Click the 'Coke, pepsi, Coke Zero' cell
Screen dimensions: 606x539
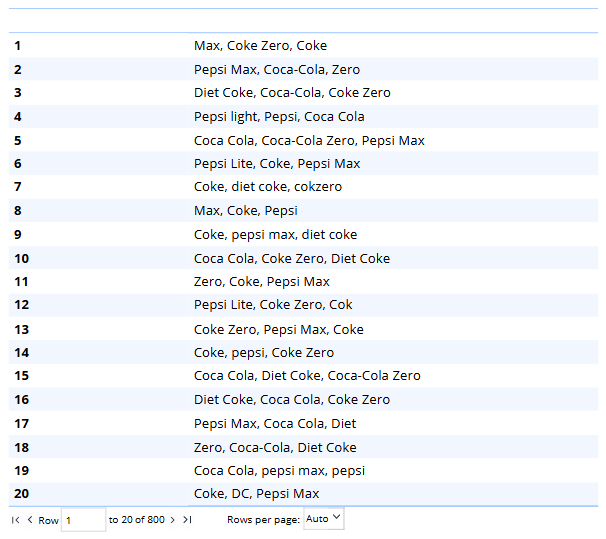point(264,353)
